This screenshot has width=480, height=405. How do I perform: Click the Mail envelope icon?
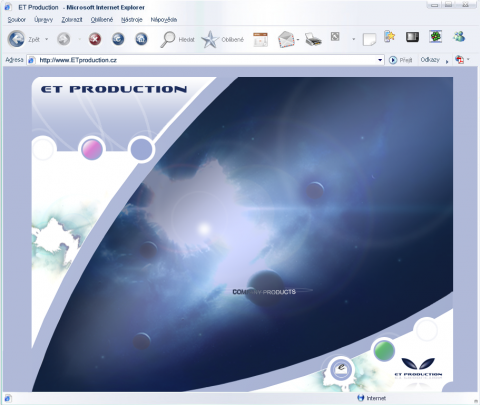[x=286, y=39]
